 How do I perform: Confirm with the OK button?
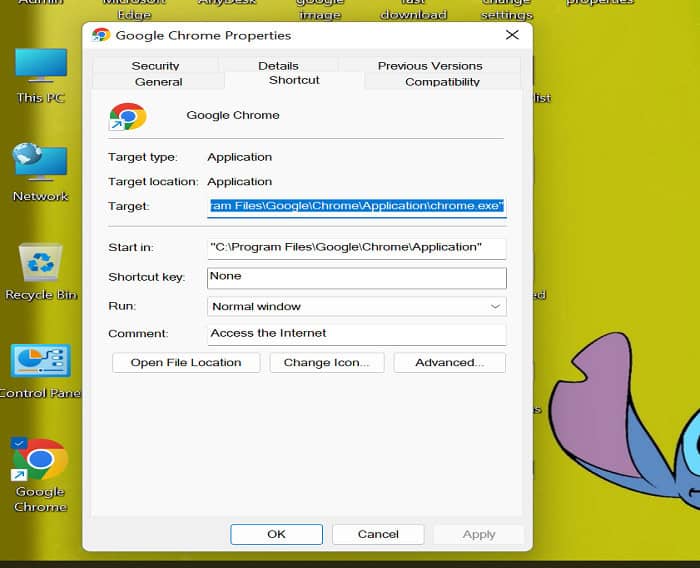[276, 534]
